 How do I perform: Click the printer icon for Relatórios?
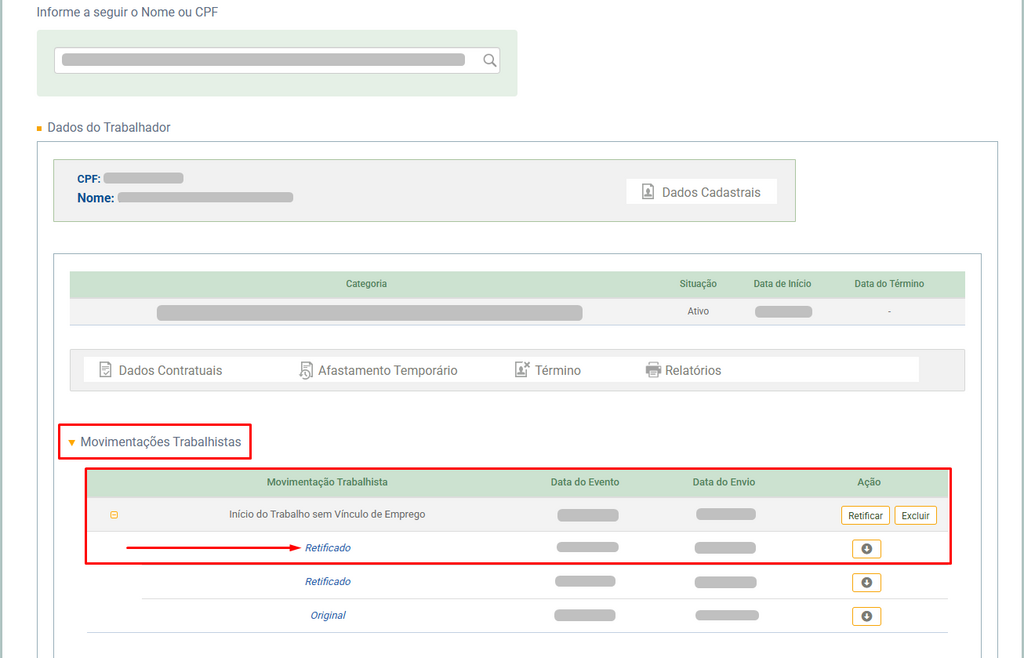click(x=653, y=370)
